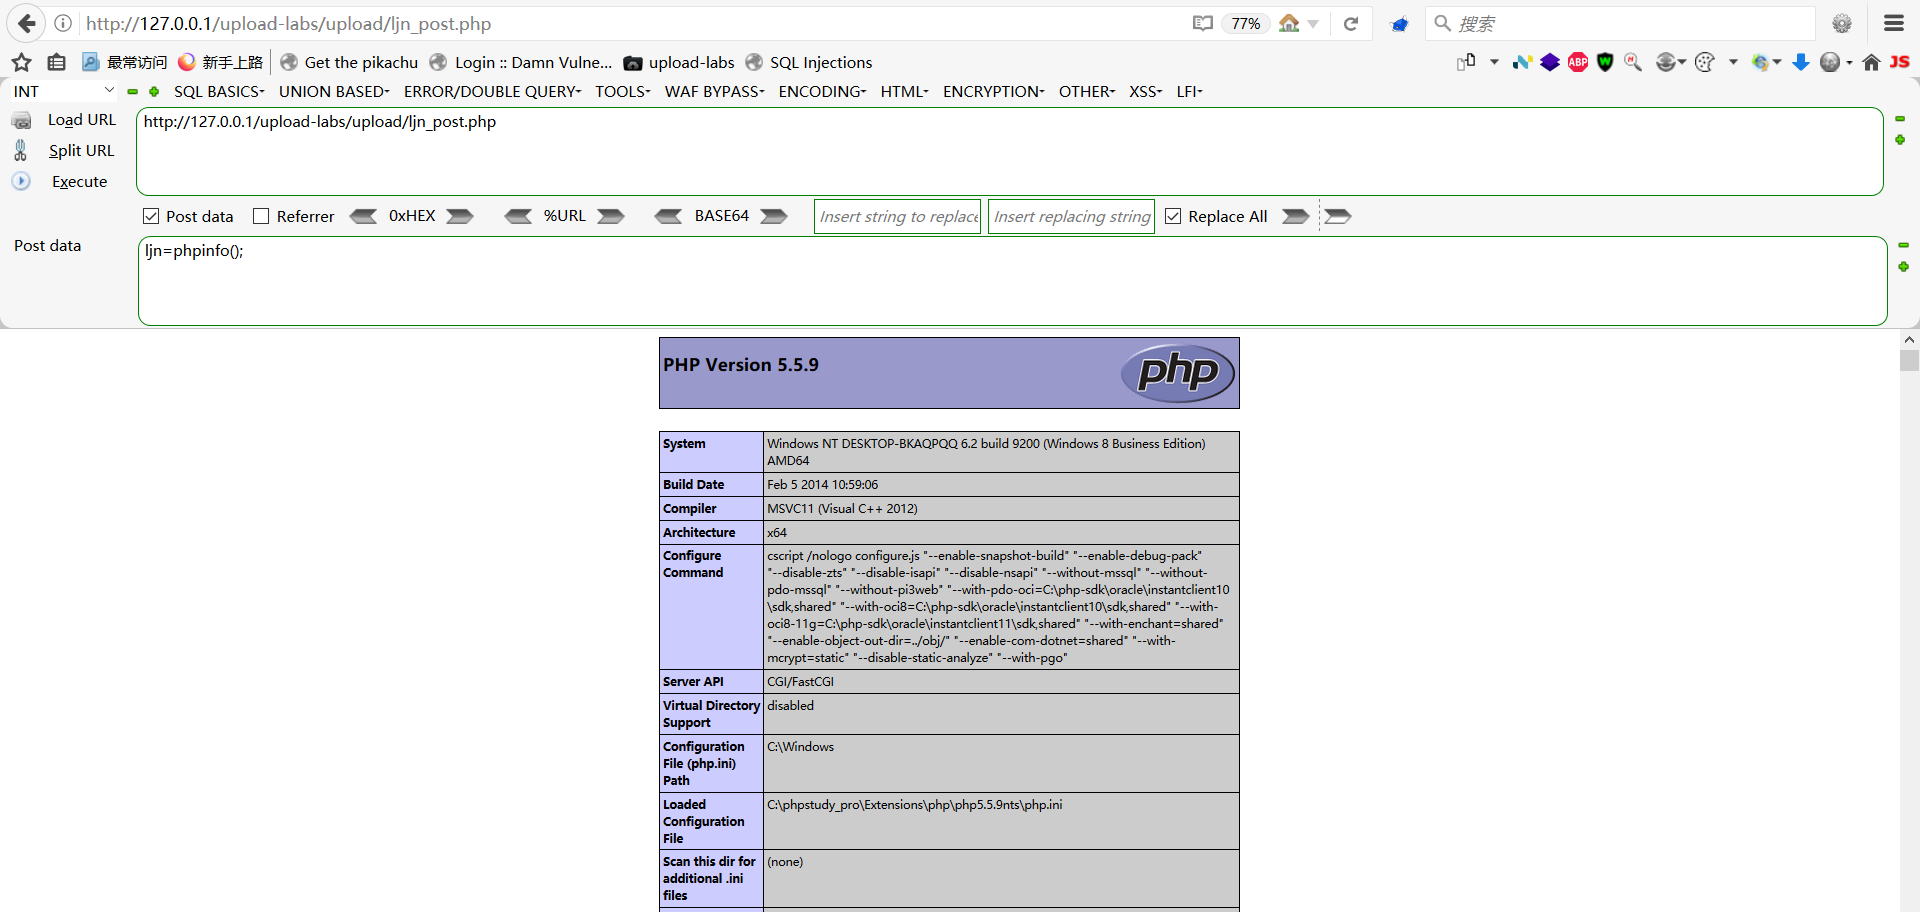Open the INT type dropdown in HackBar
Screen dimensions: 1920x912
[63, 91]
